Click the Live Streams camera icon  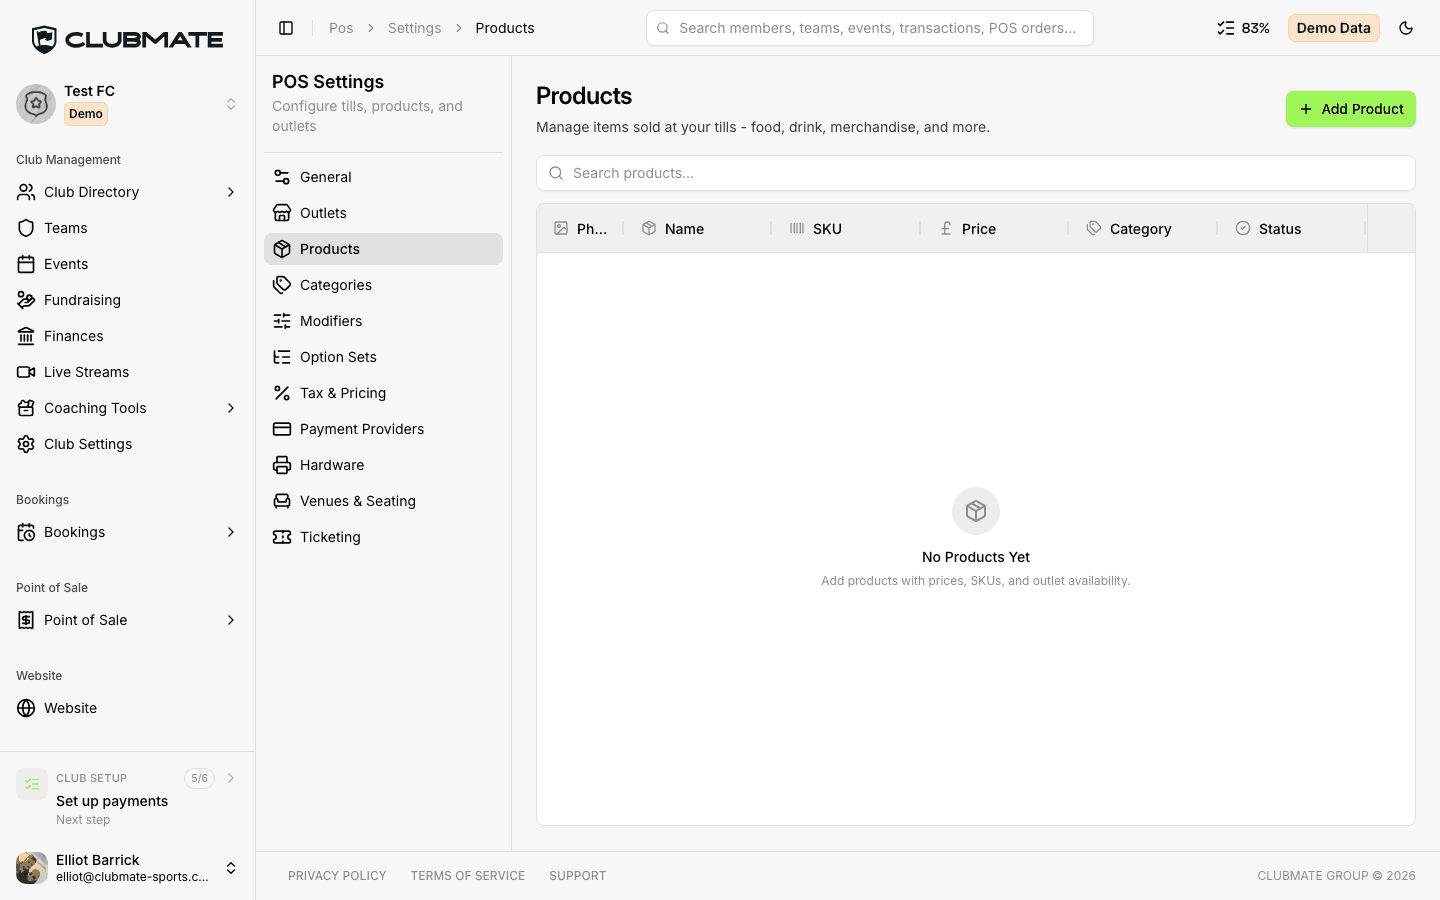(26, 372)
